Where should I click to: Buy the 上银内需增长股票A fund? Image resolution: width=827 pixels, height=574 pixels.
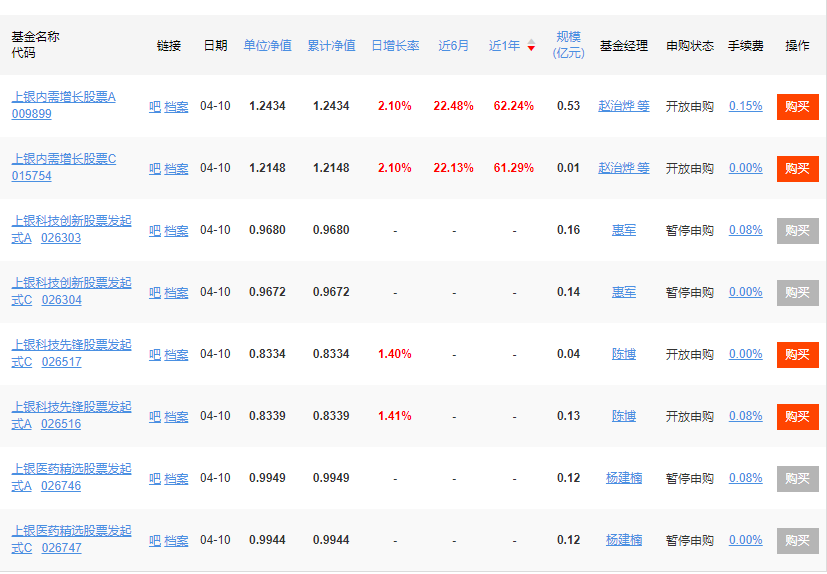point(797,106)
